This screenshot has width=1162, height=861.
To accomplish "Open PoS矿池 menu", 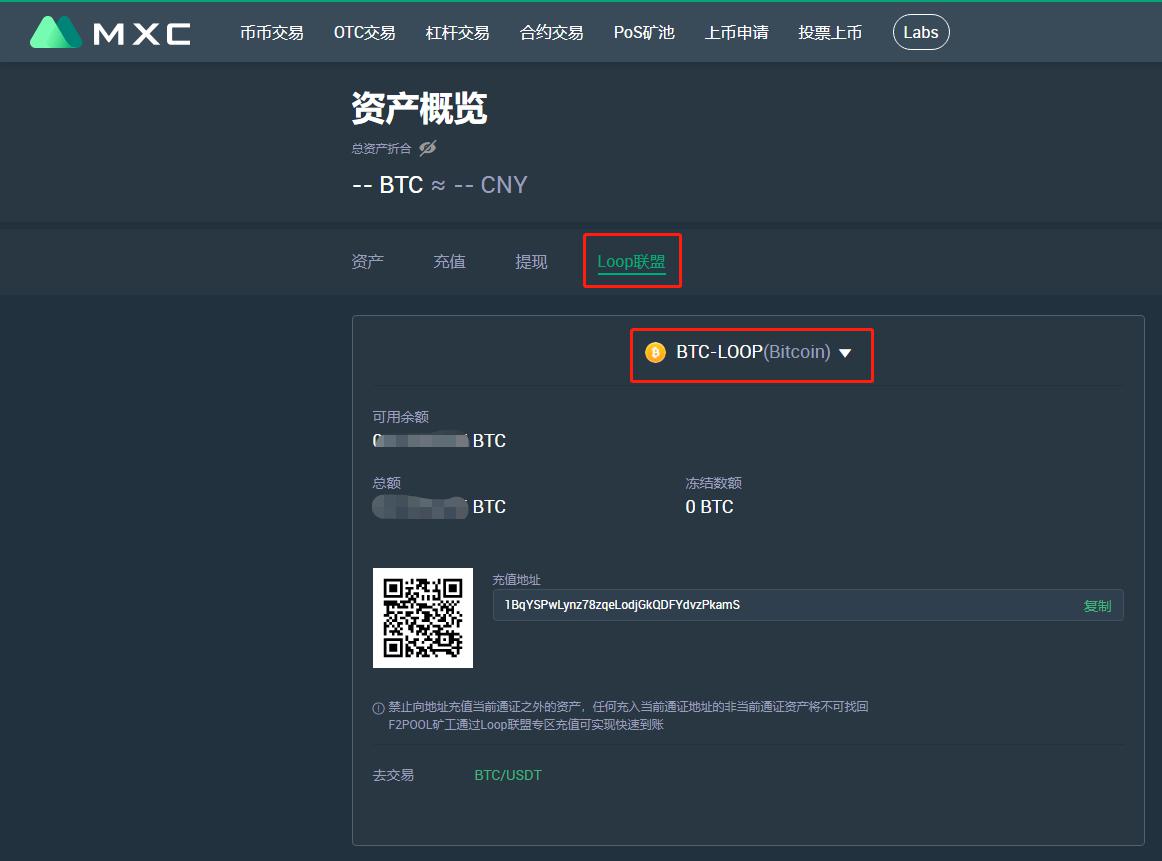I will (644, 33).
